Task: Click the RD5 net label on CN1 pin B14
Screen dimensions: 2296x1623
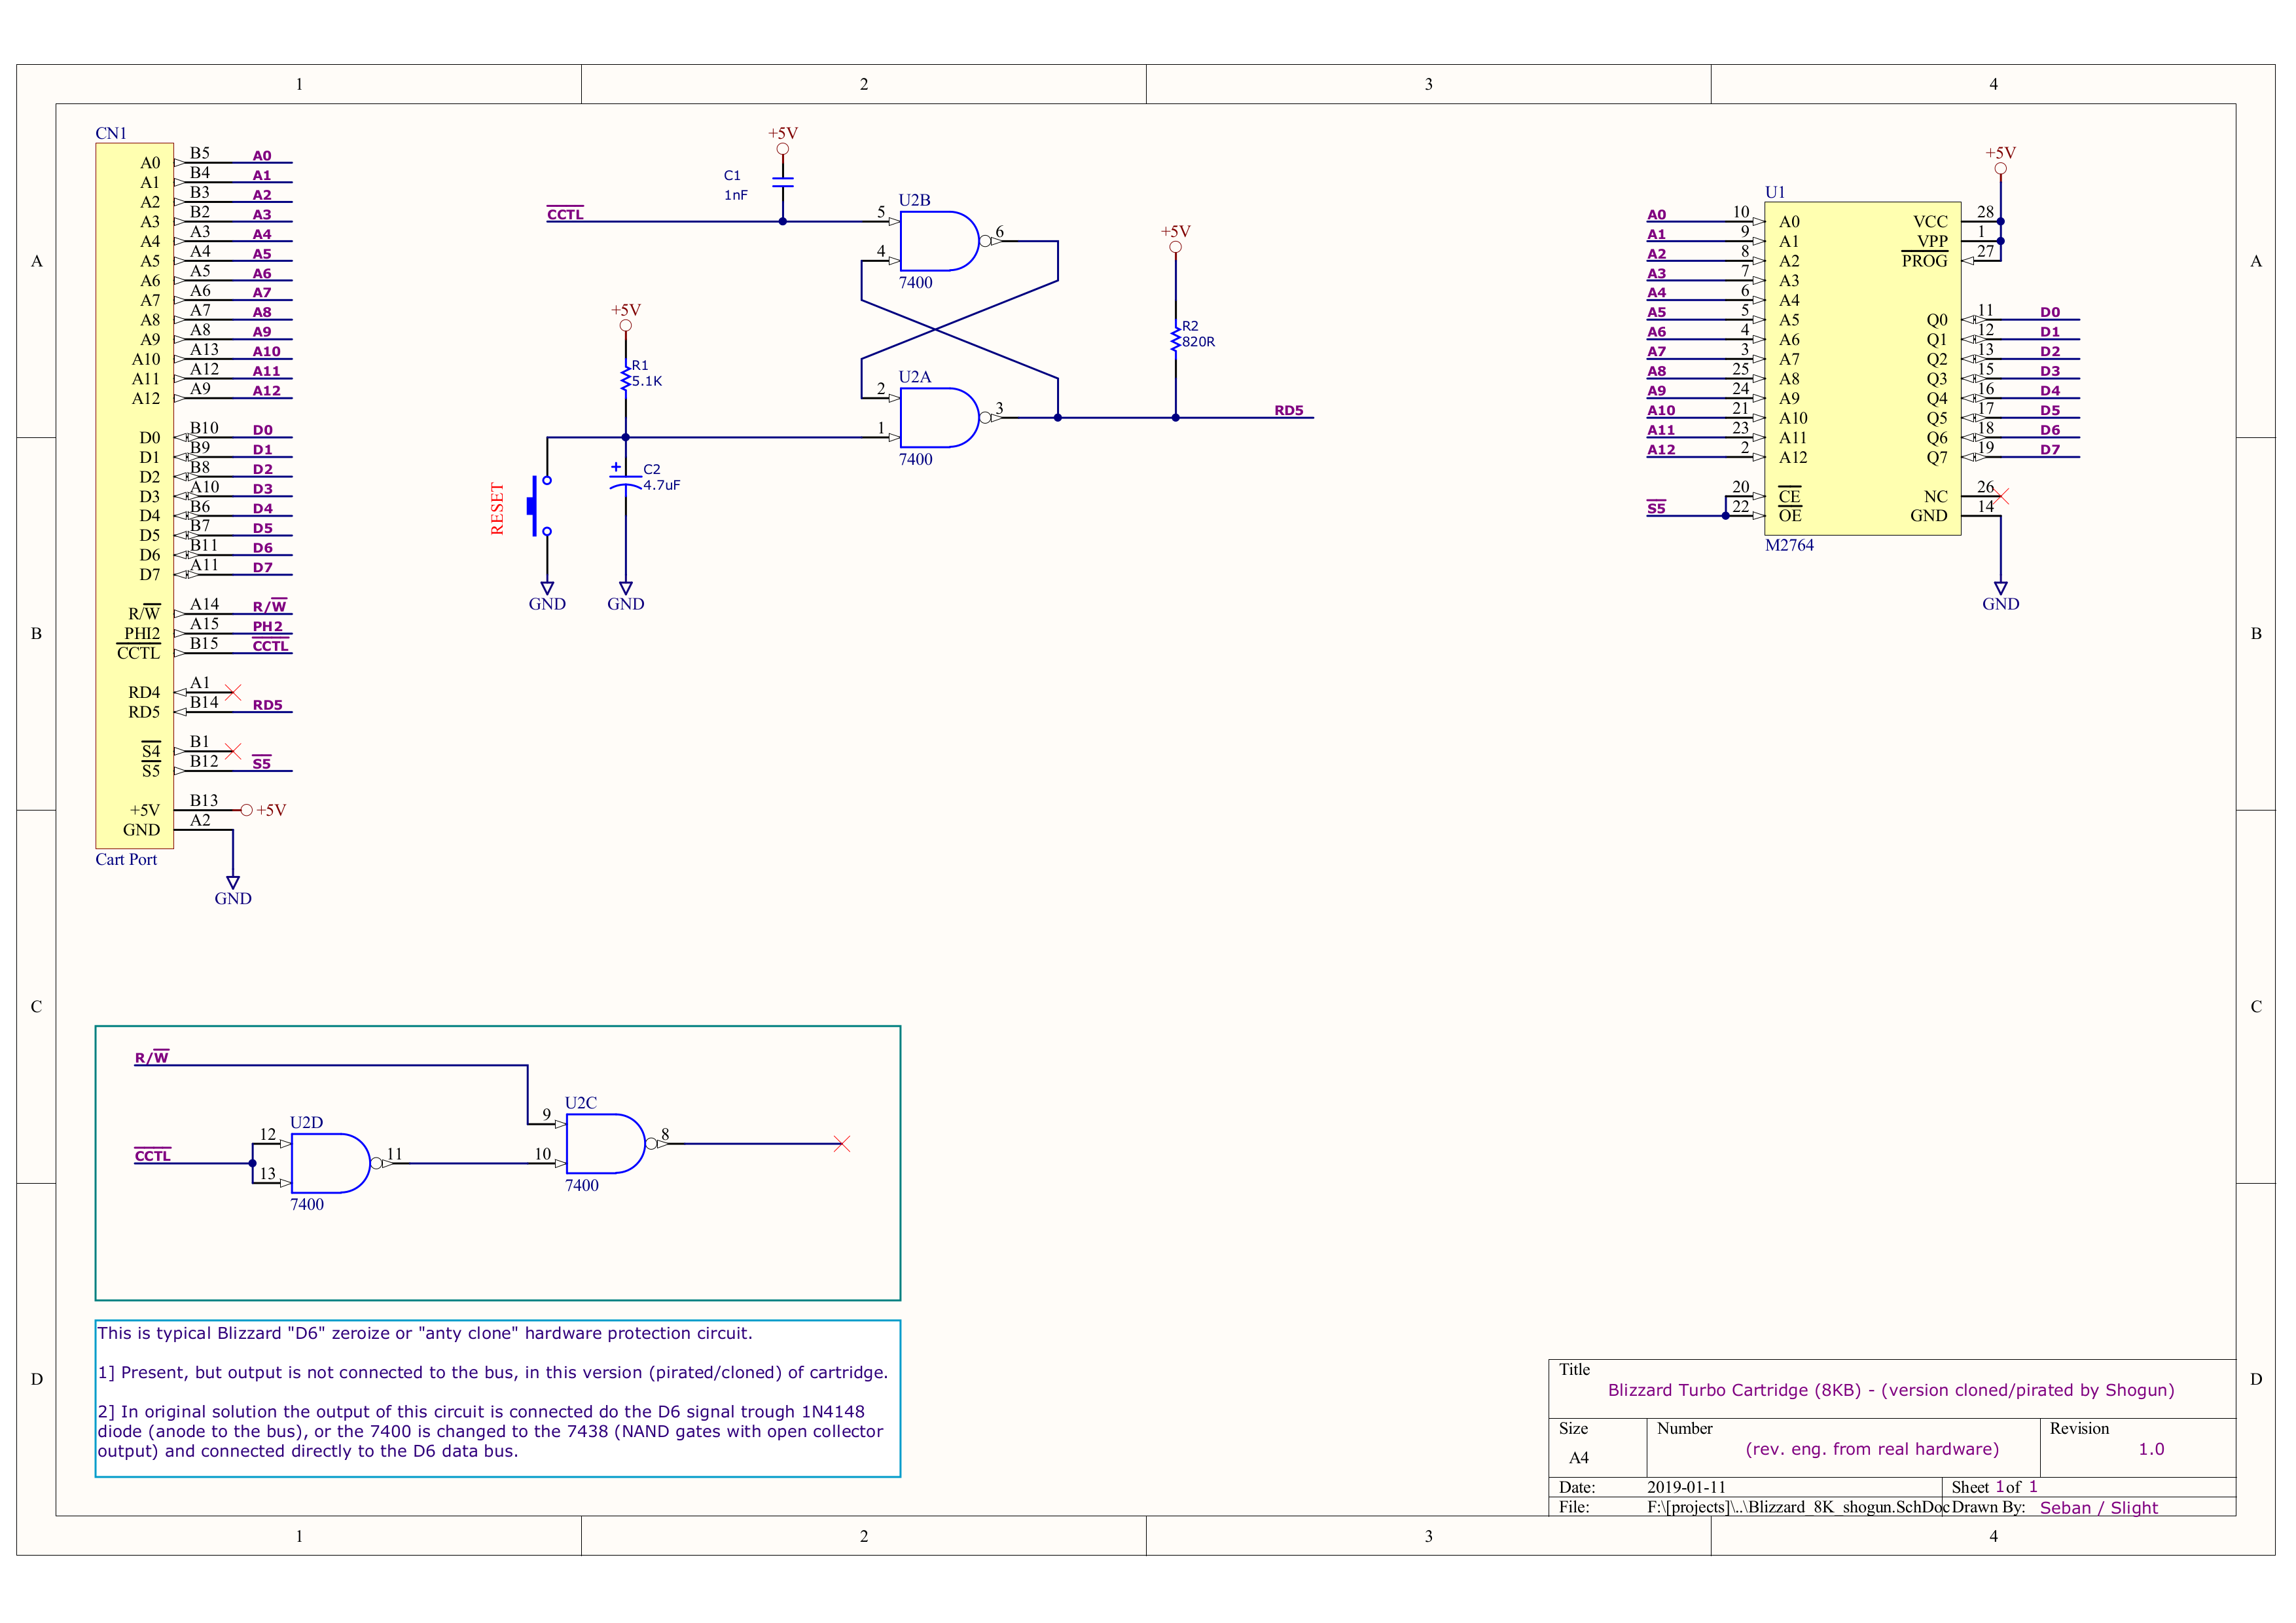Action: [268, 705]
